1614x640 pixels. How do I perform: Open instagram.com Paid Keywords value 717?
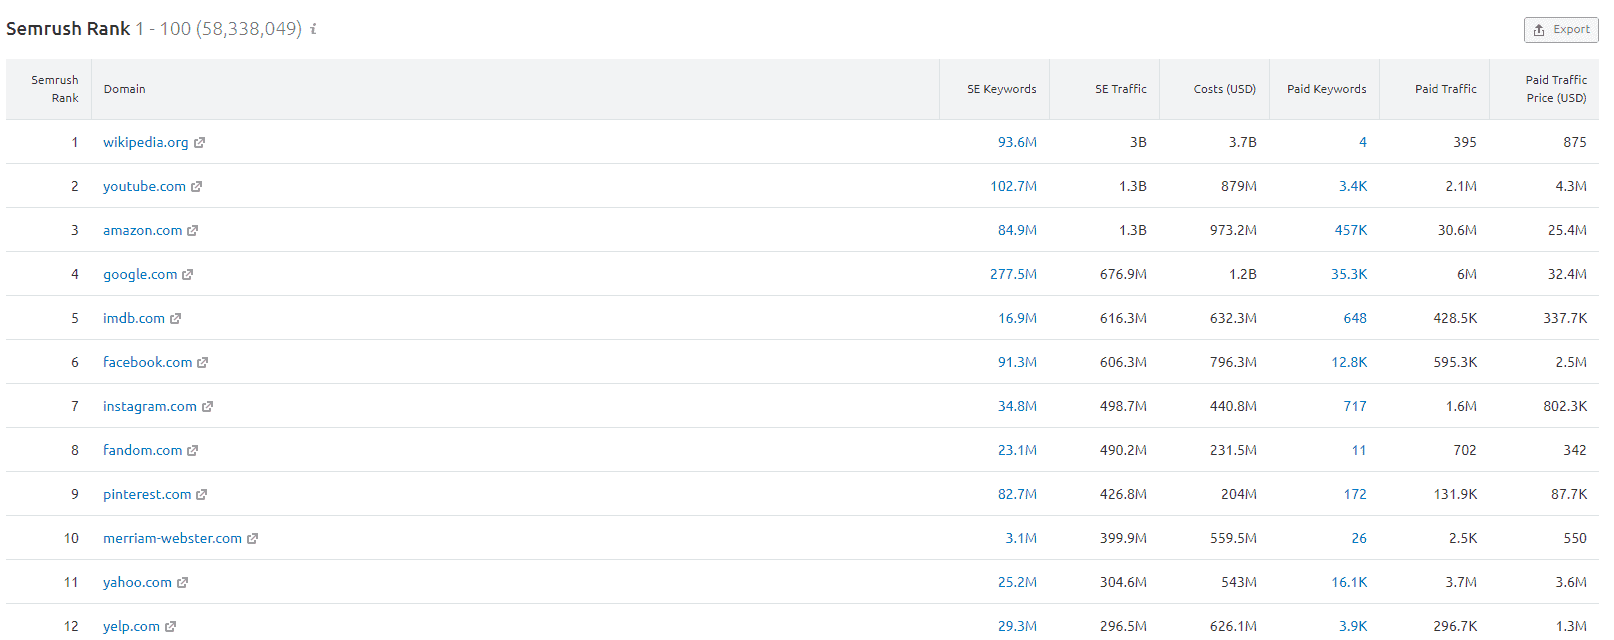[1355, 406]
